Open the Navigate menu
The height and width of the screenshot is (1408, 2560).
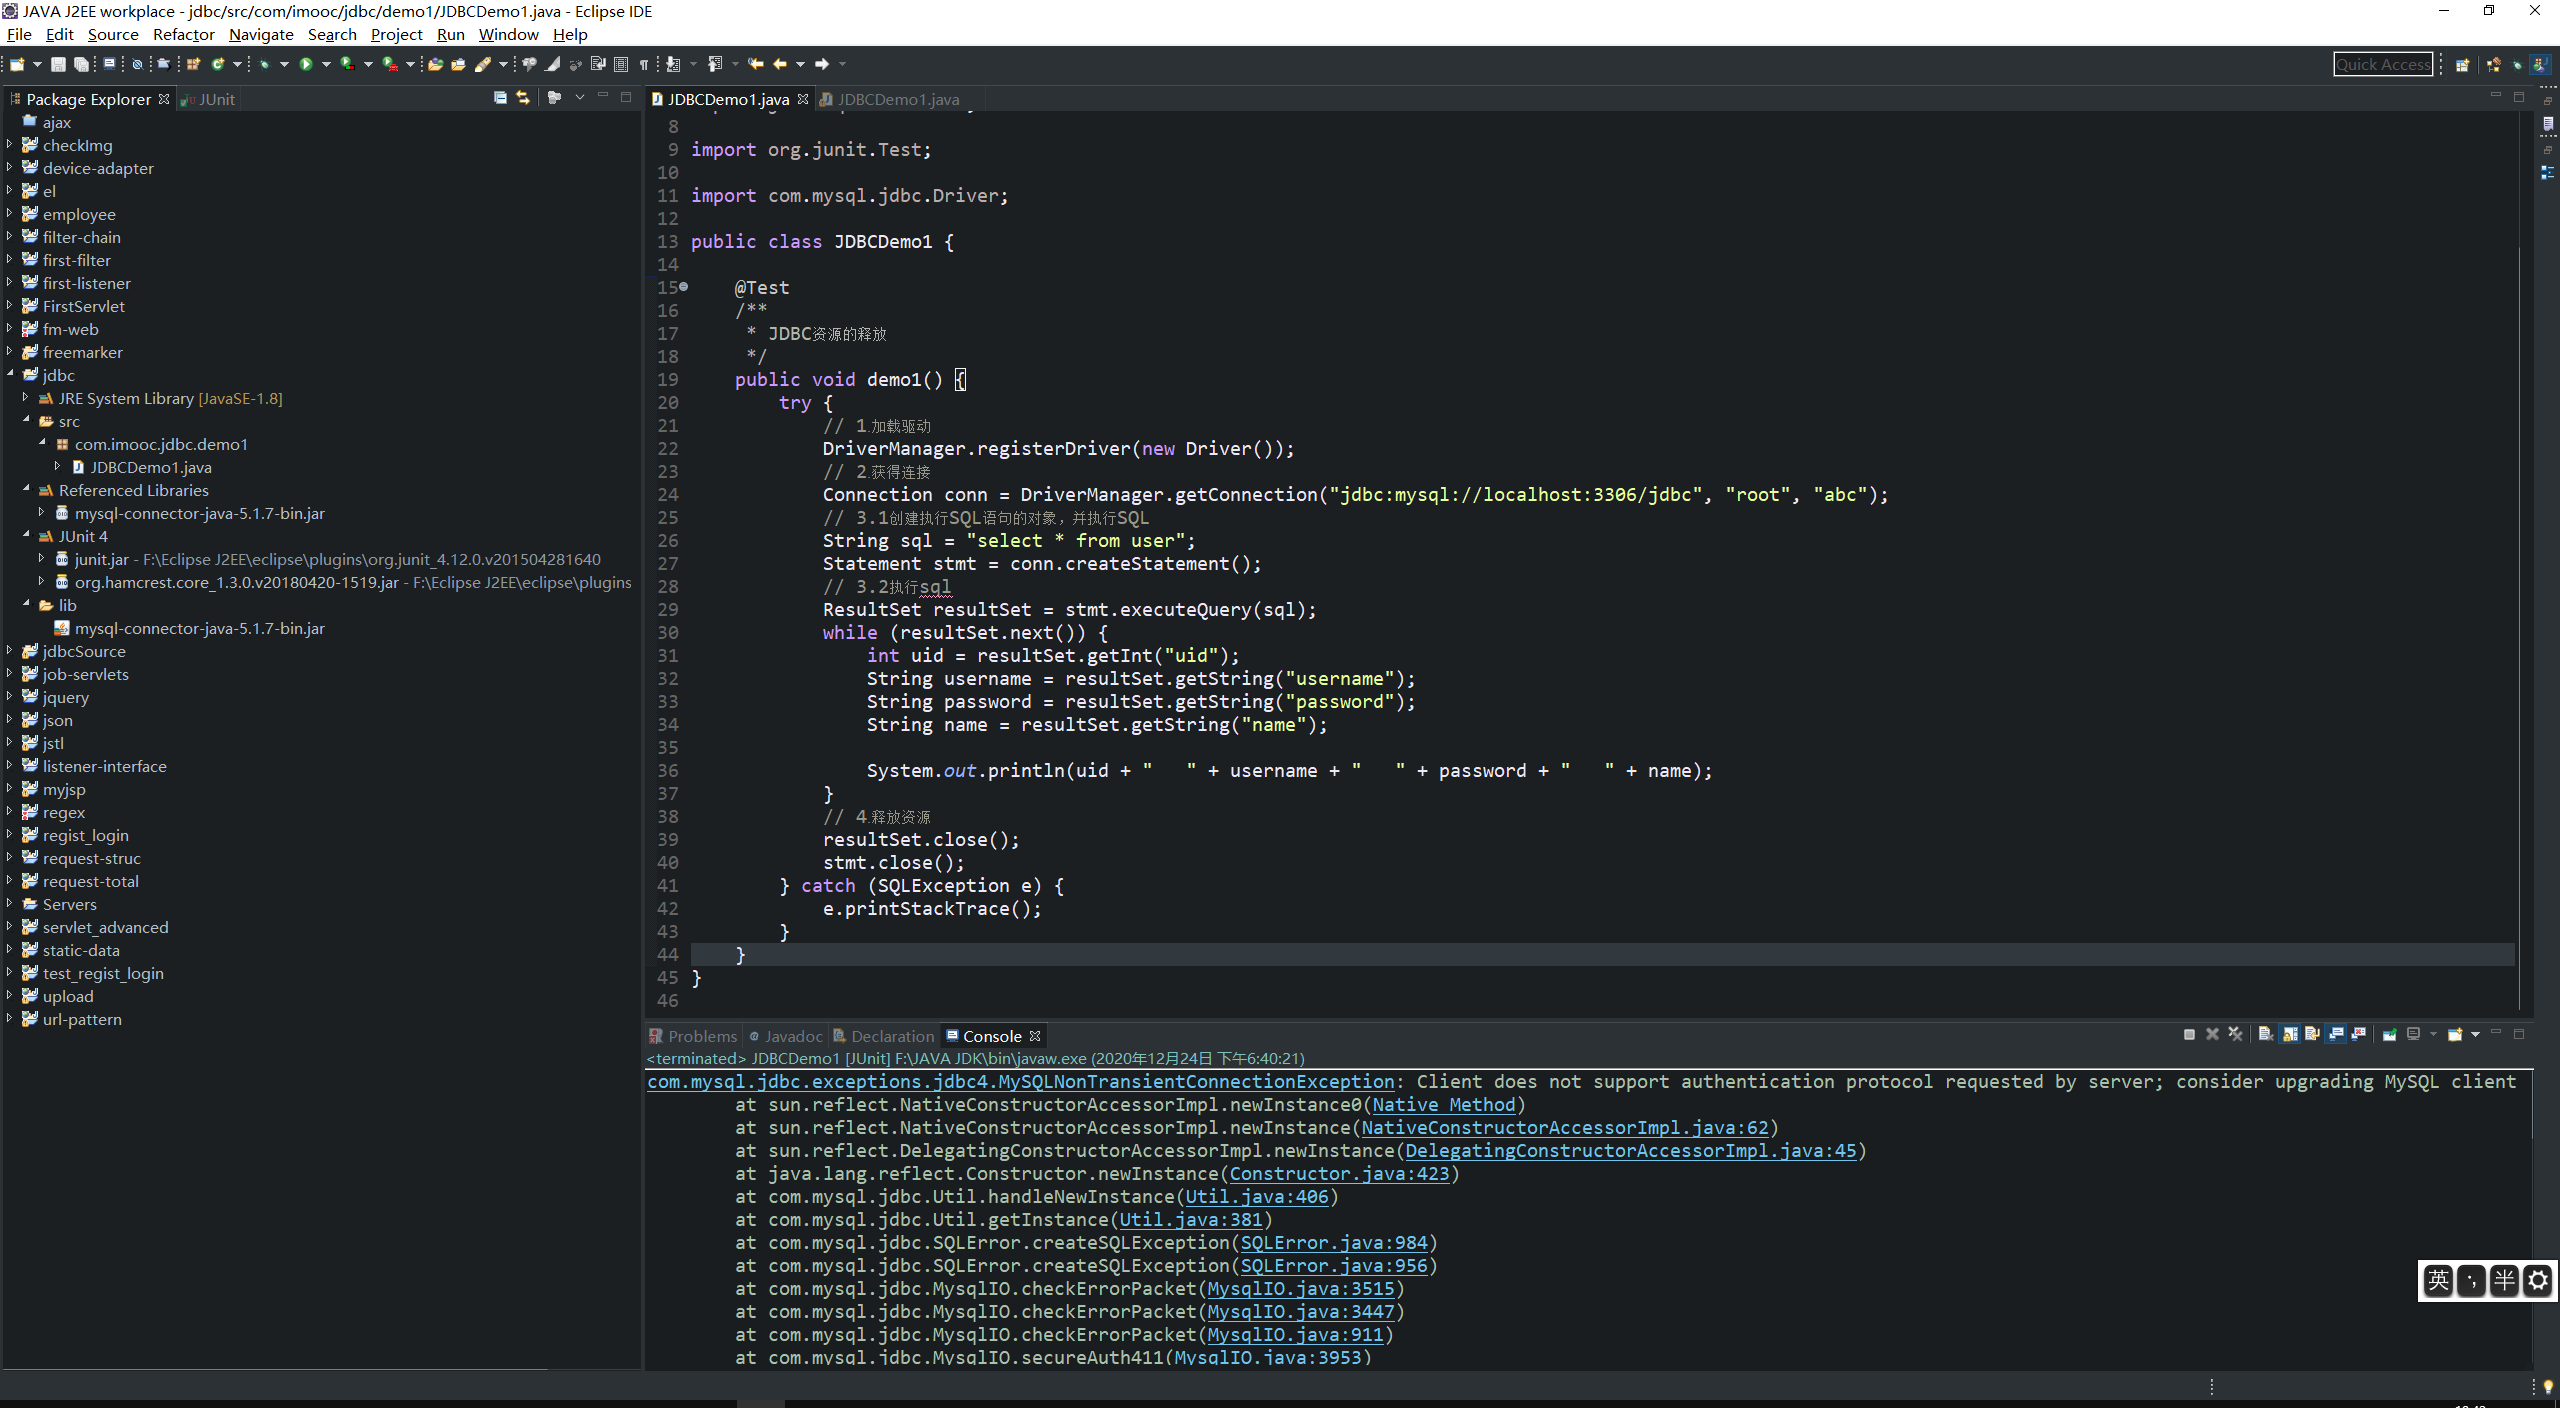tap(261, 34)
